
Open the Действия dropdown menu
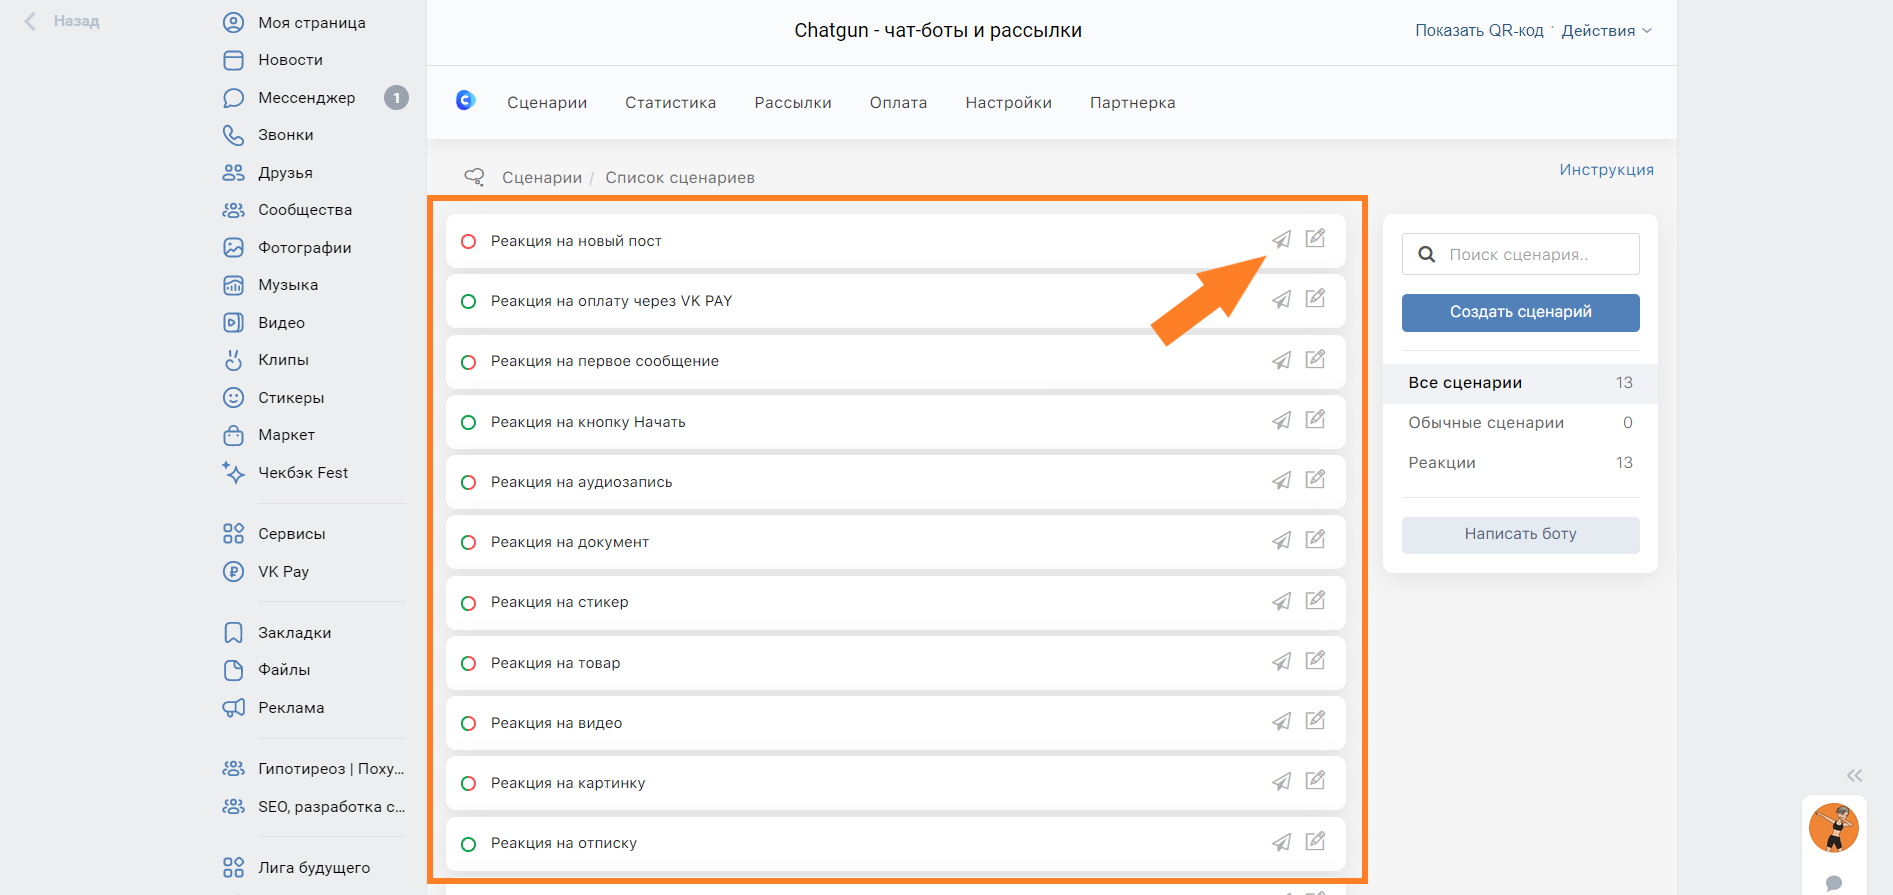tap(1606, 31)
